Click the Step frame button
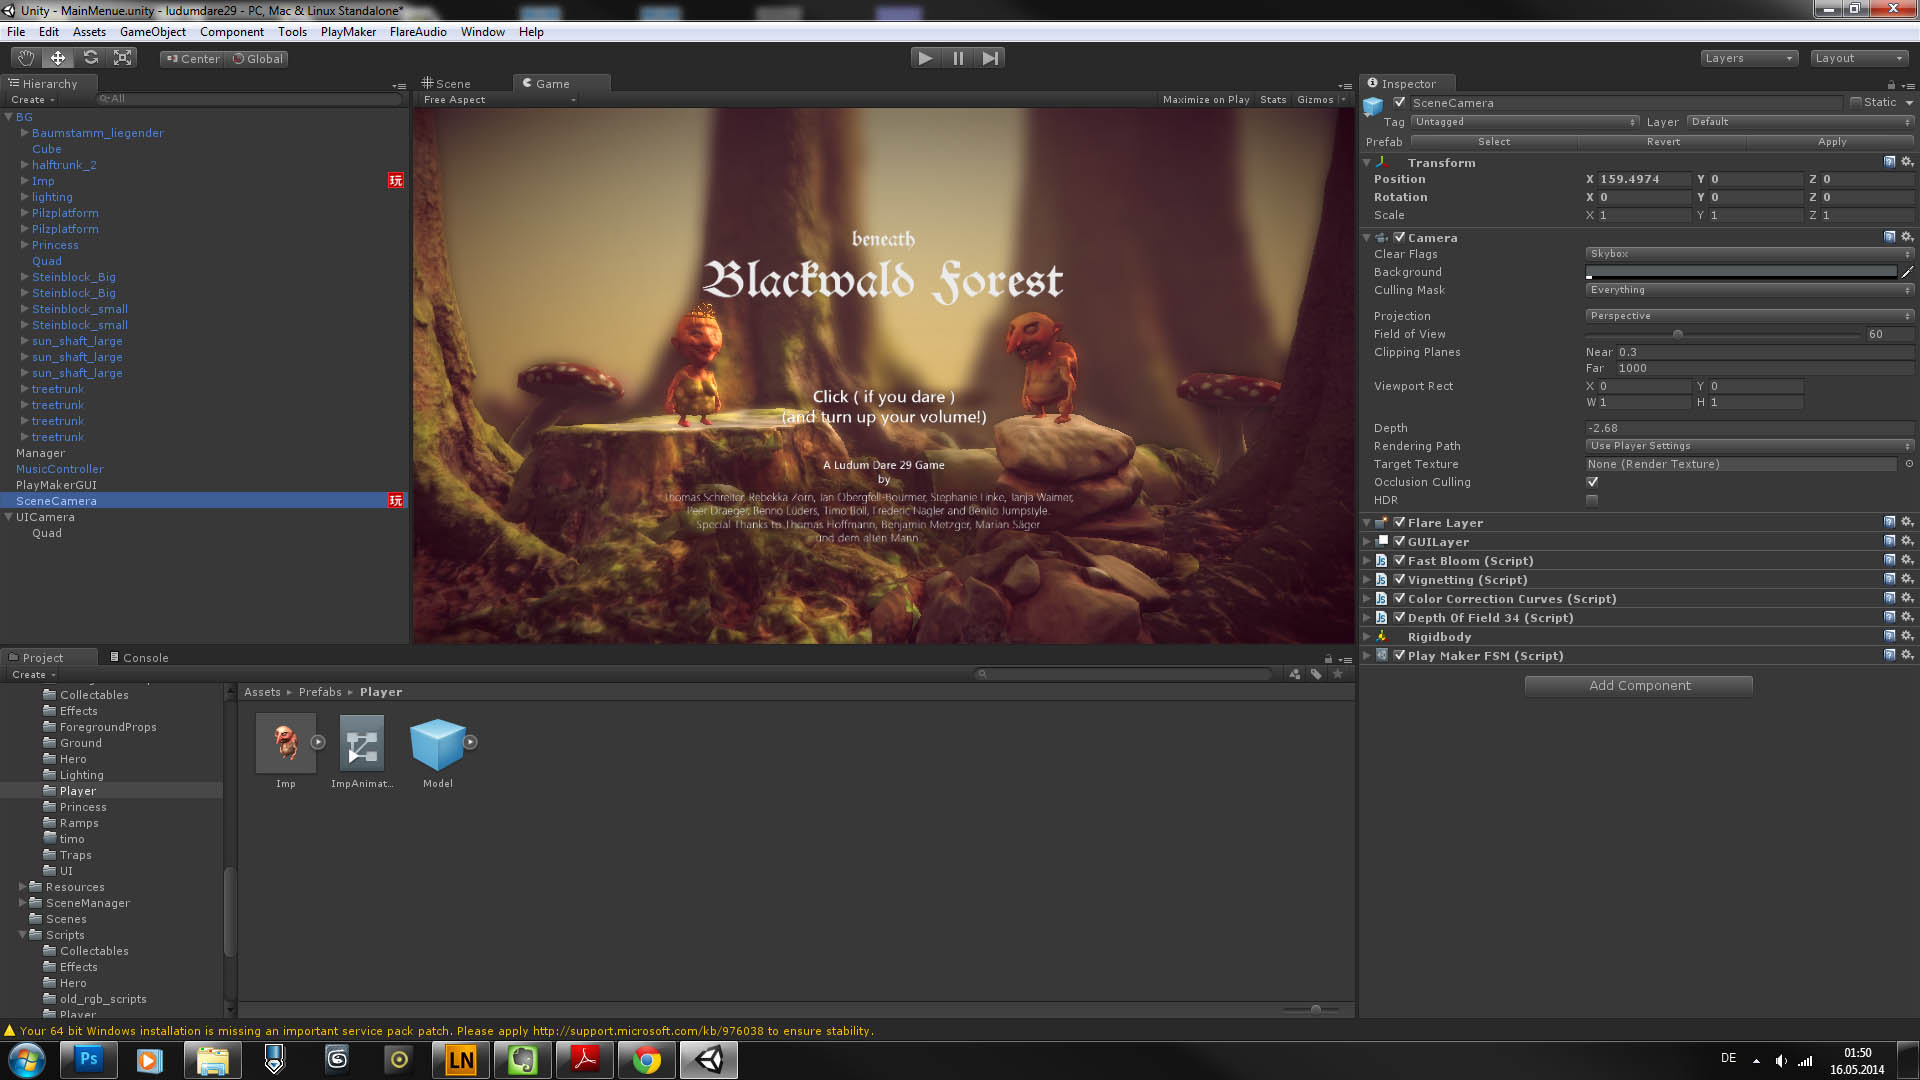This screenshot has width=1920, height=1080. pos(990,58)
